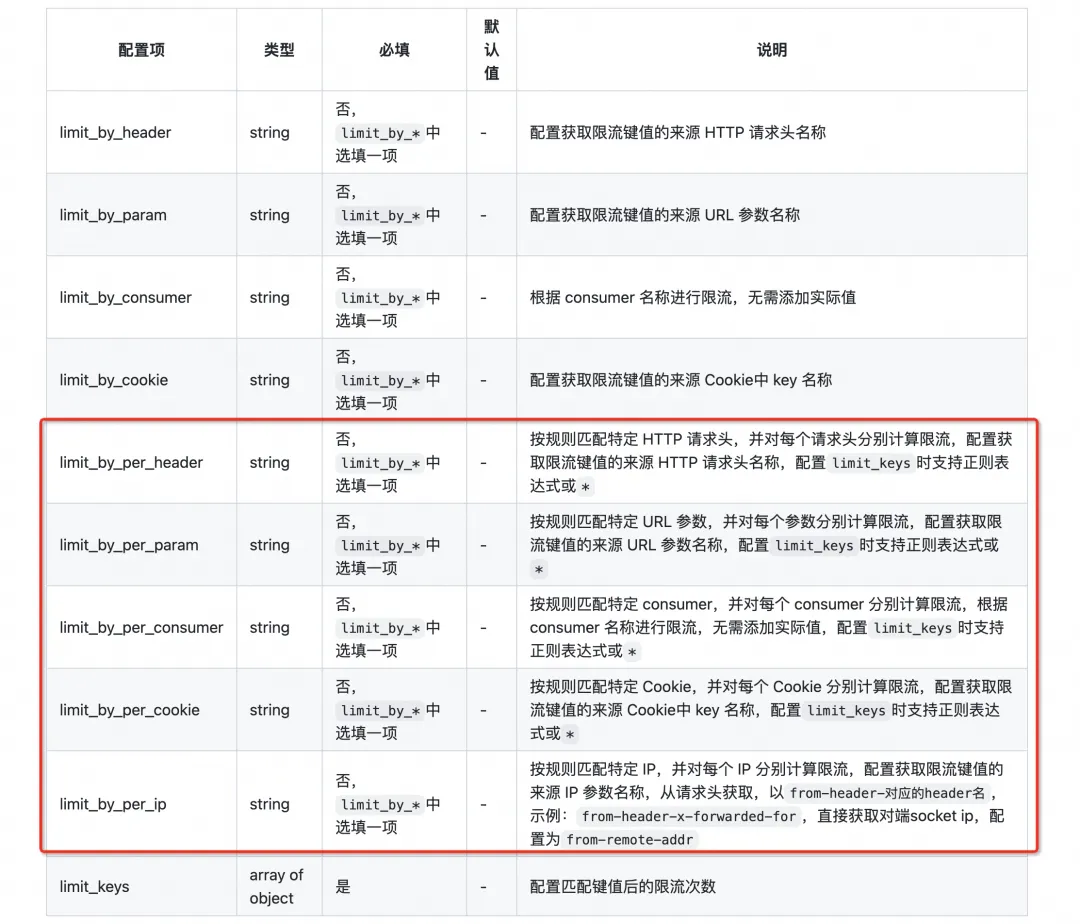Click the from-header-x-forwarded-for code example
The width and height of the screenshot is (1080, 924).
tap(689, 816)
